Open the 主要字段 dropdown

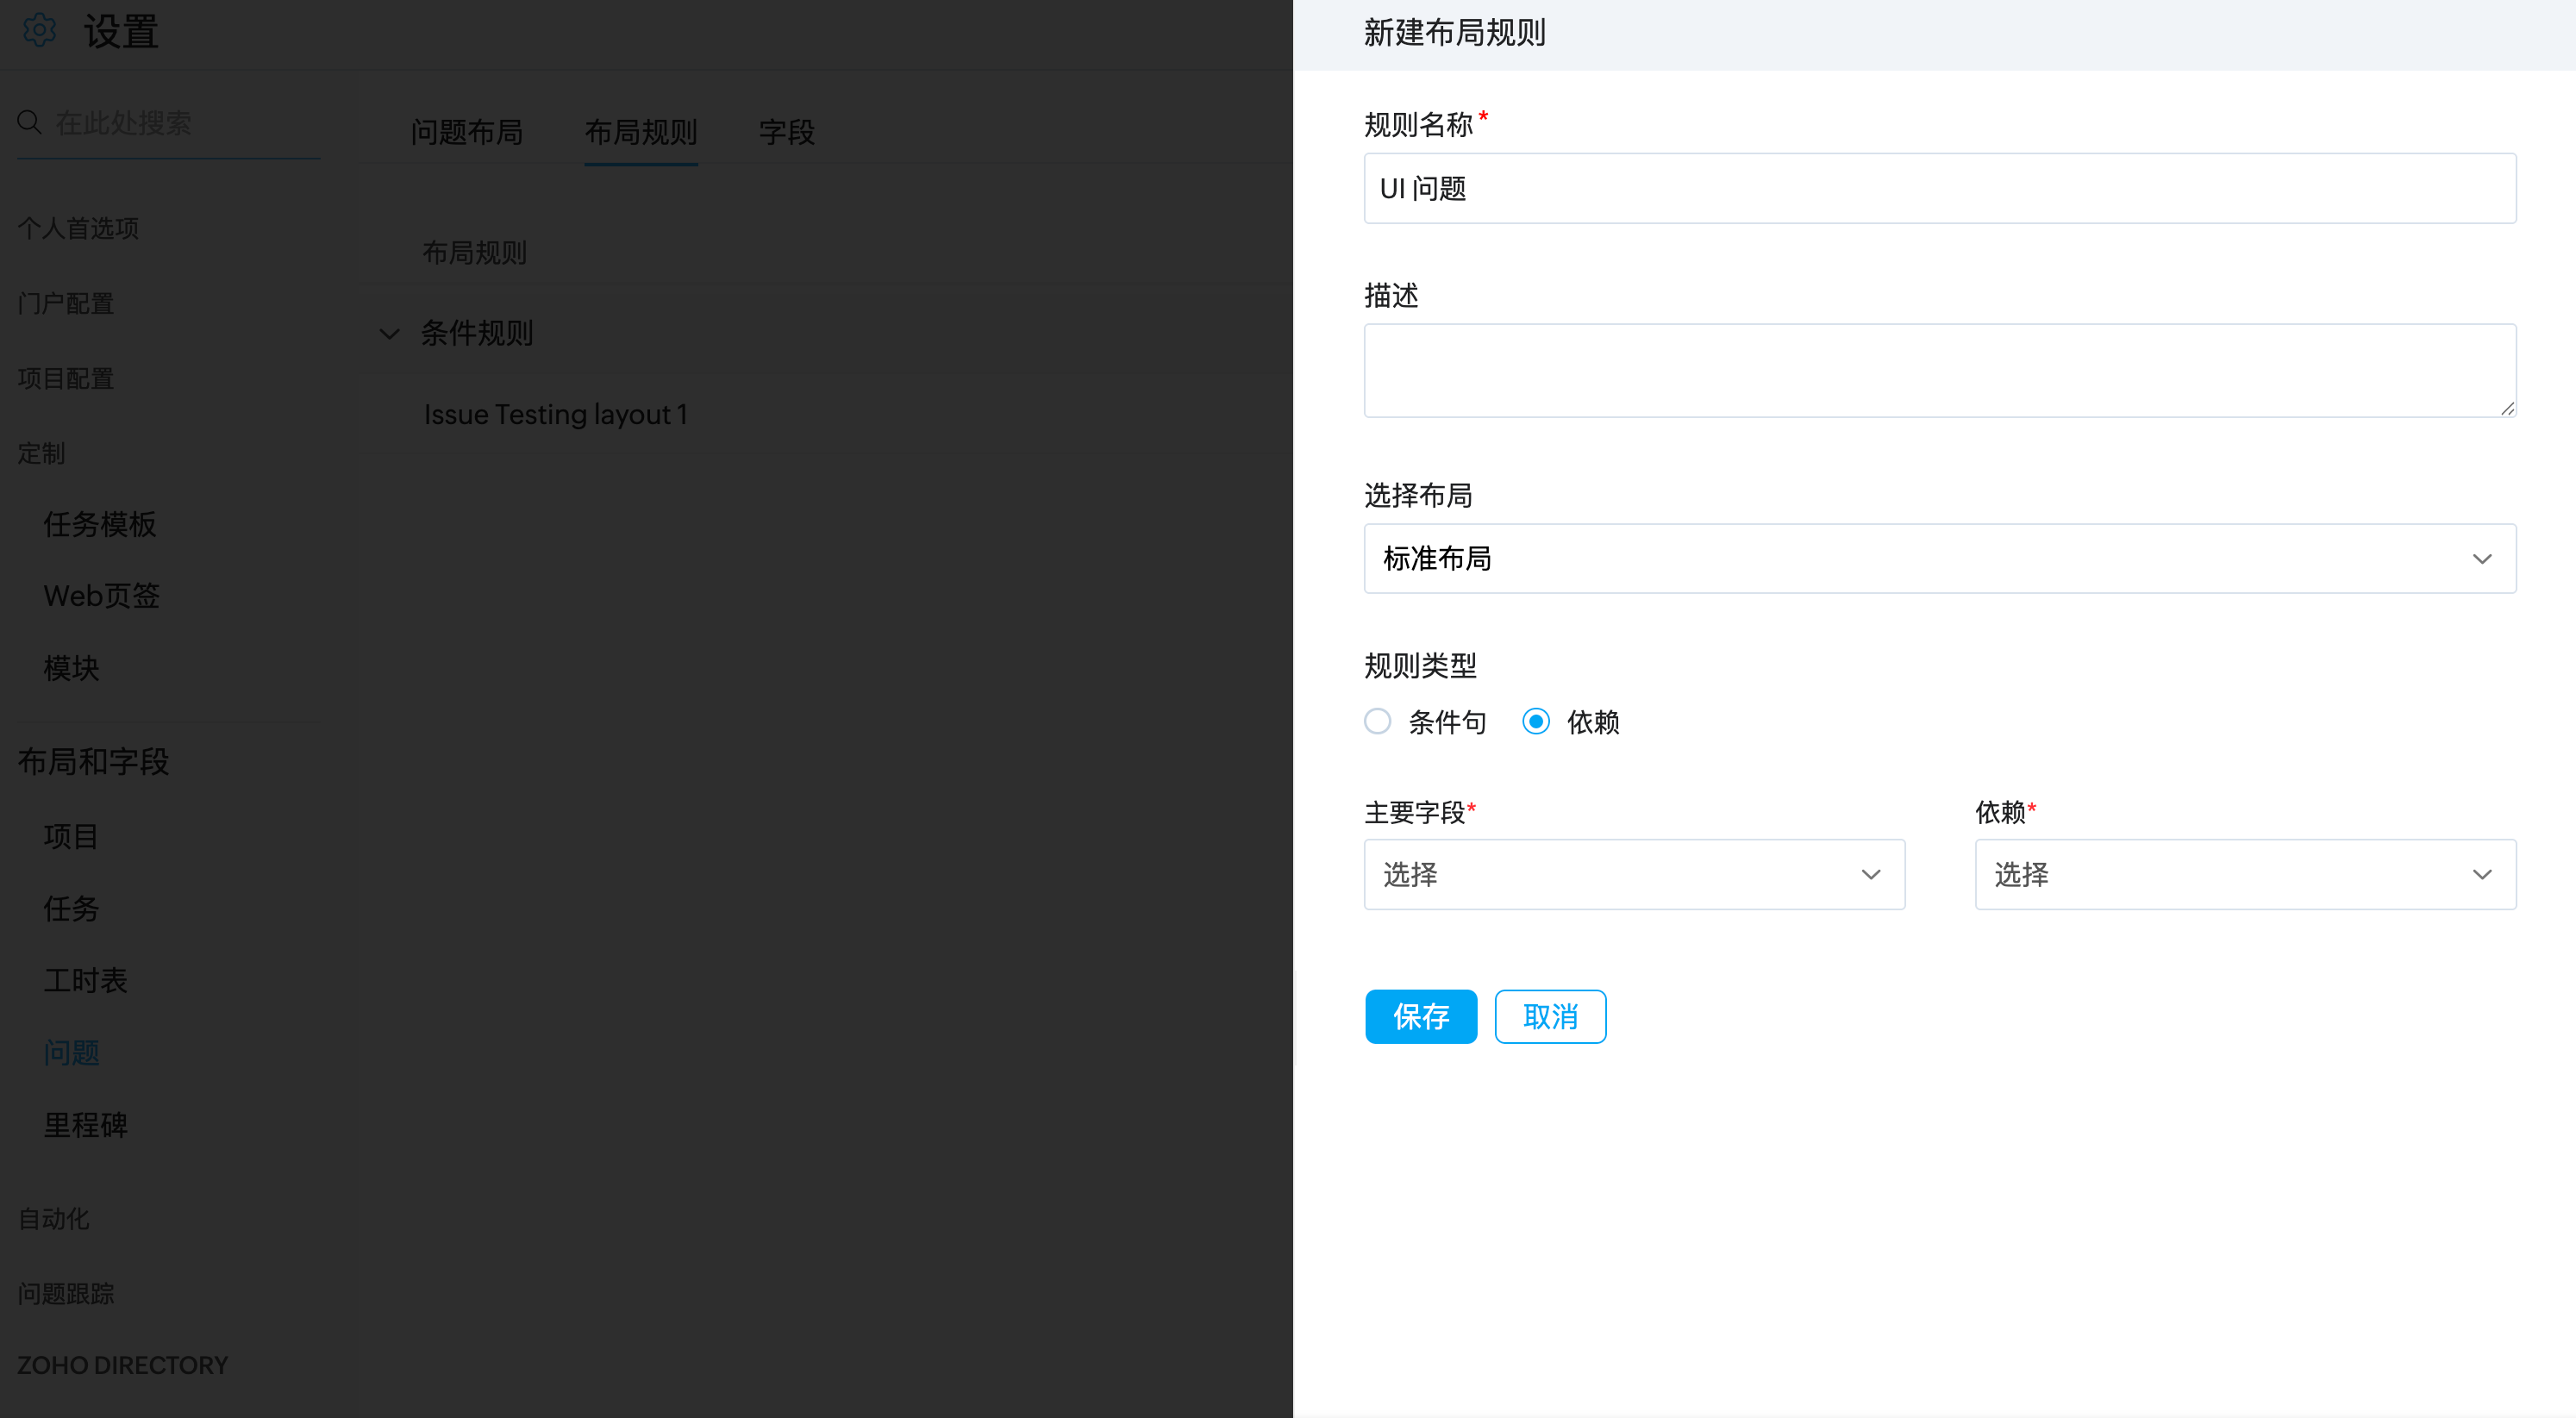[x=1634, y=875]
